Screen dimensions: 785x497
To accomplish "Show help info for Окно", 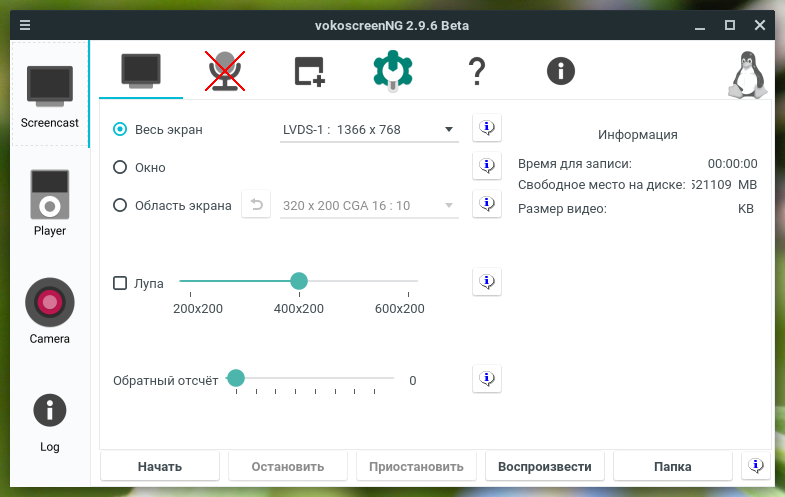I will [x=487, y=166].
